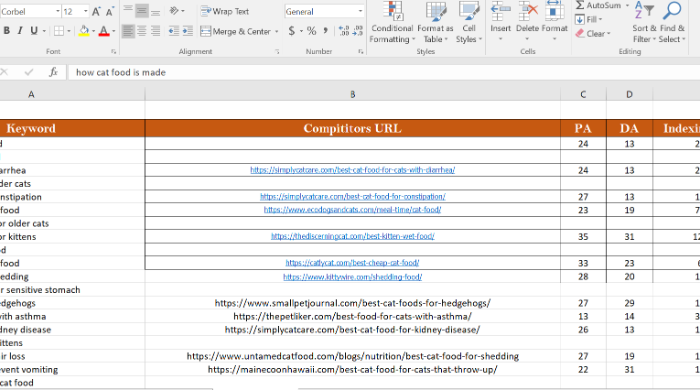Select column B header
The height and width of the screenshot is (390, 700).
353,94
